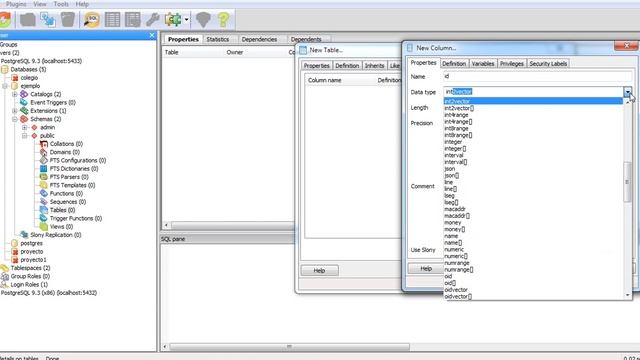
Task: Click the guru hint icon
Action: [x=203, y=19]
